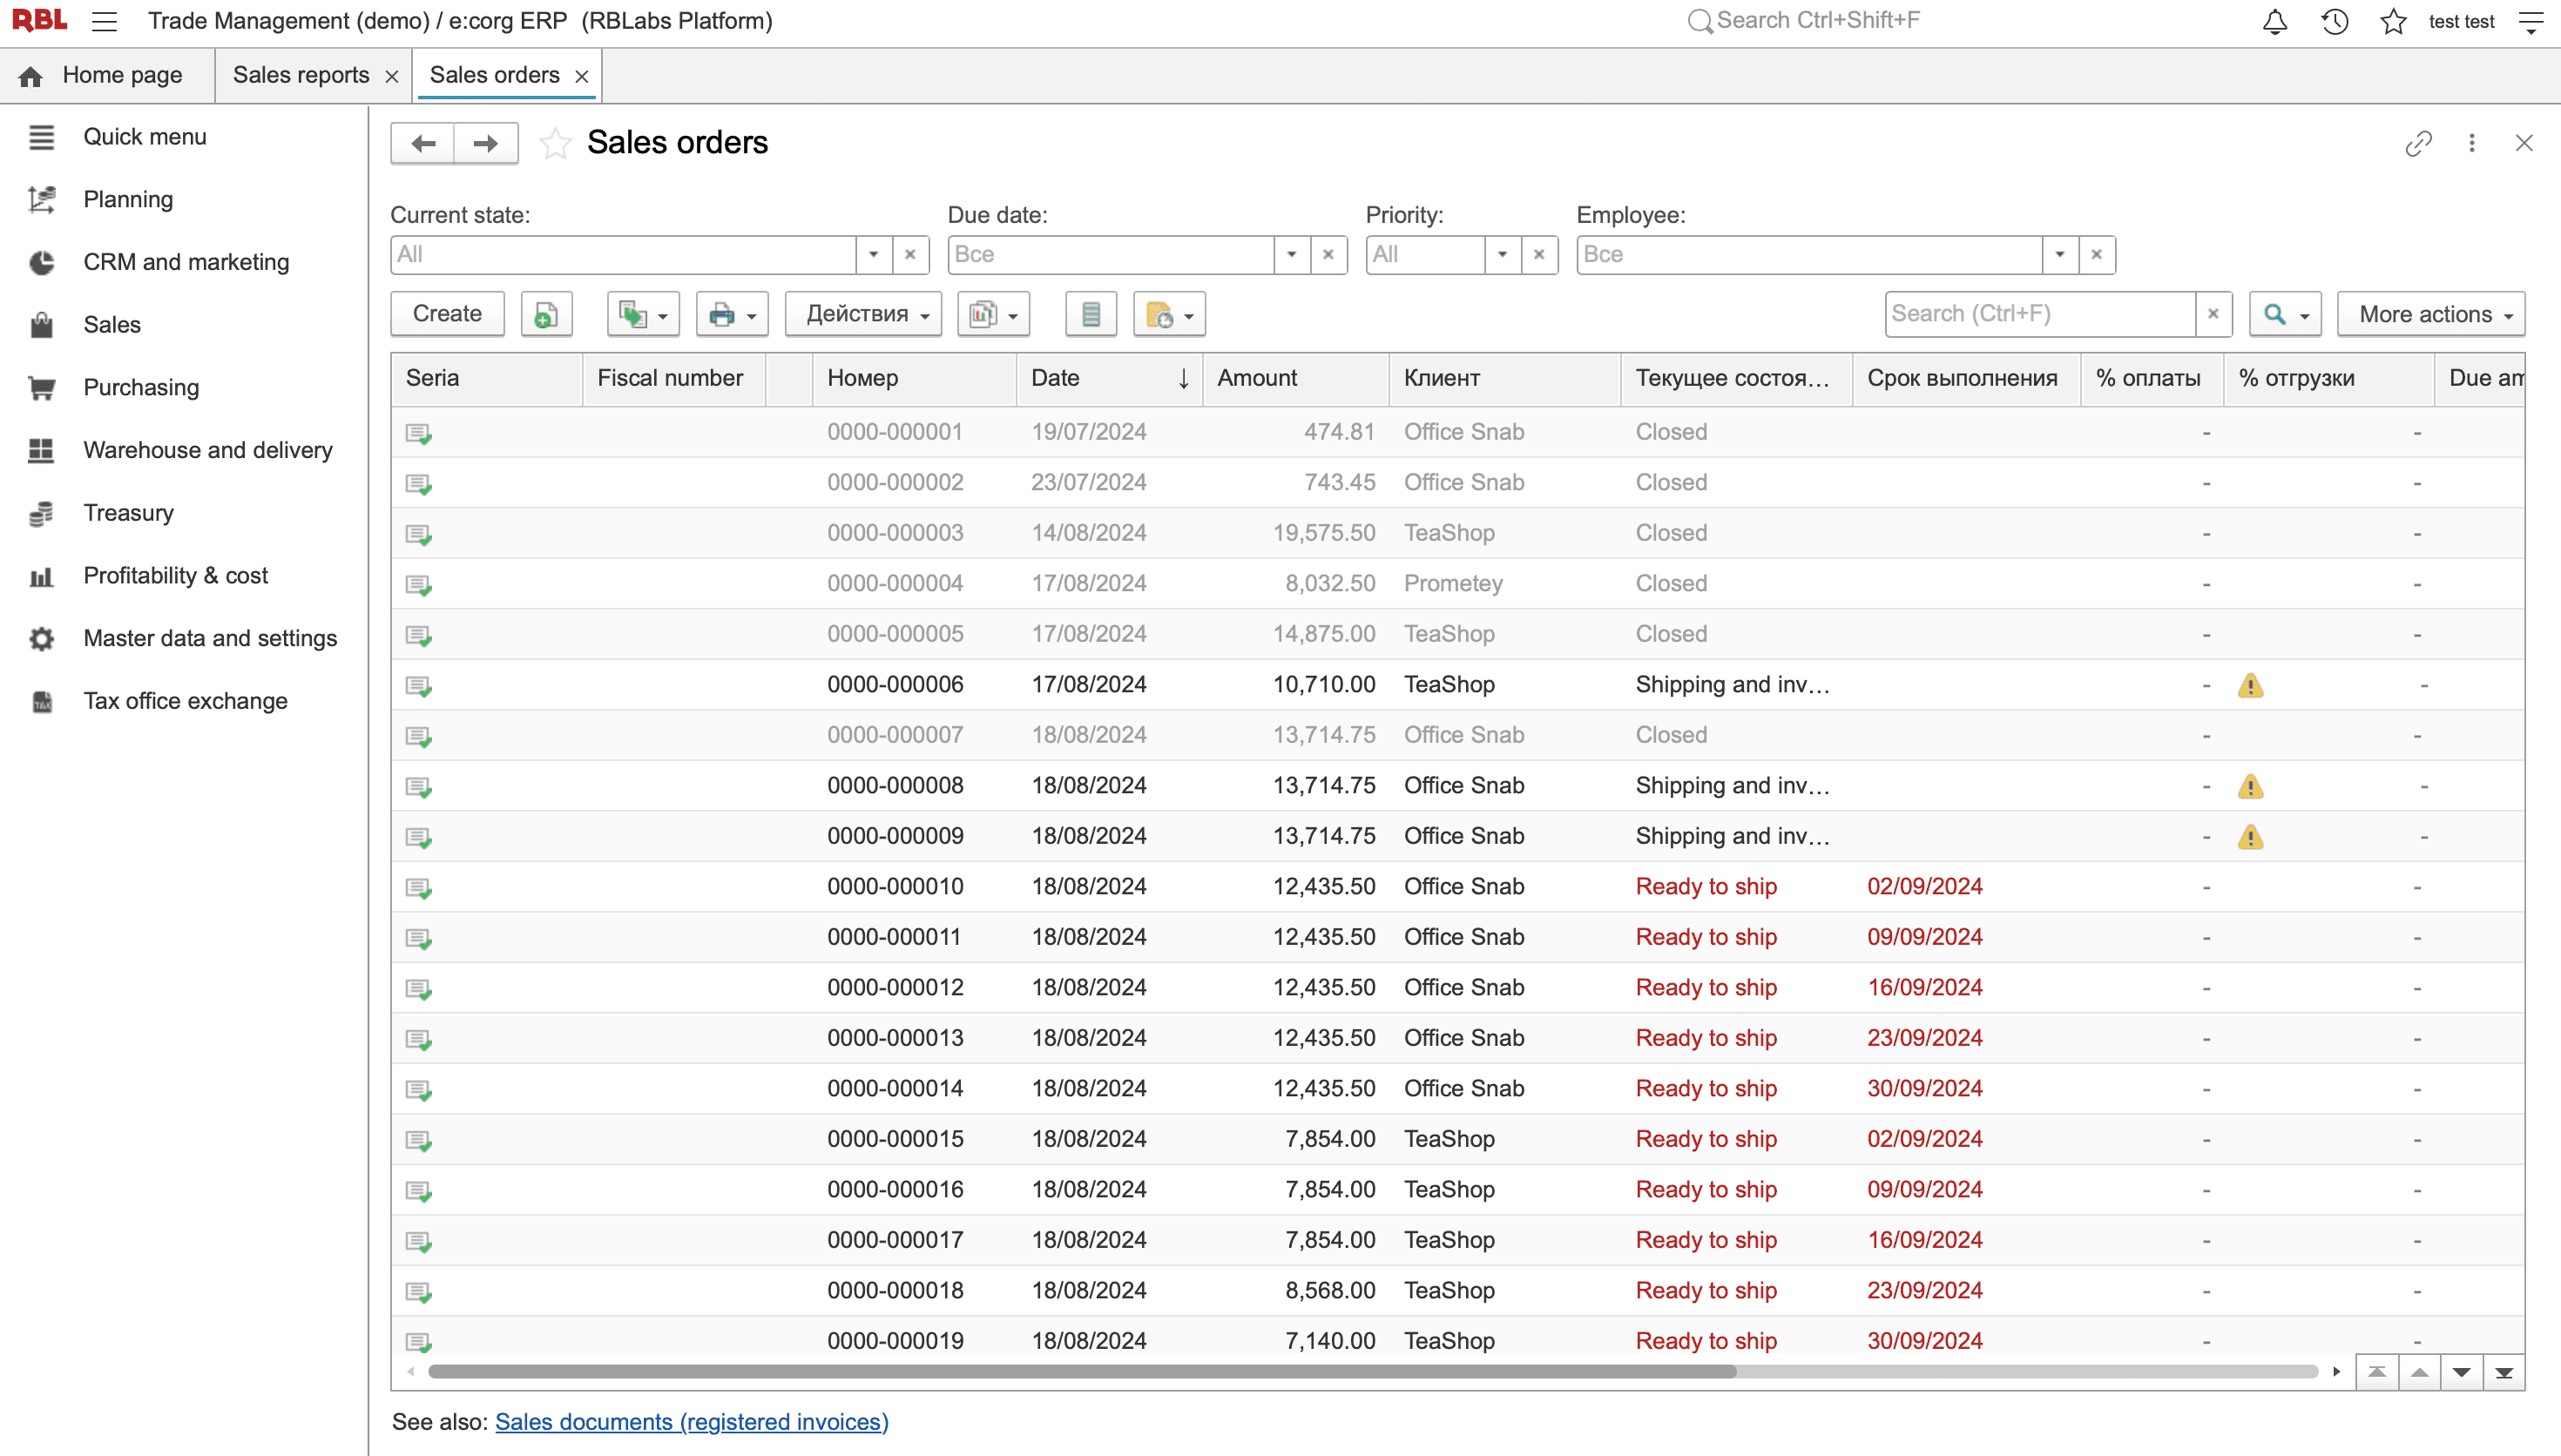Viewport: 2561px width, 1456px height.
Task: Open Sales documents (registered invoices) link
Action: (x=691, y=1422)
